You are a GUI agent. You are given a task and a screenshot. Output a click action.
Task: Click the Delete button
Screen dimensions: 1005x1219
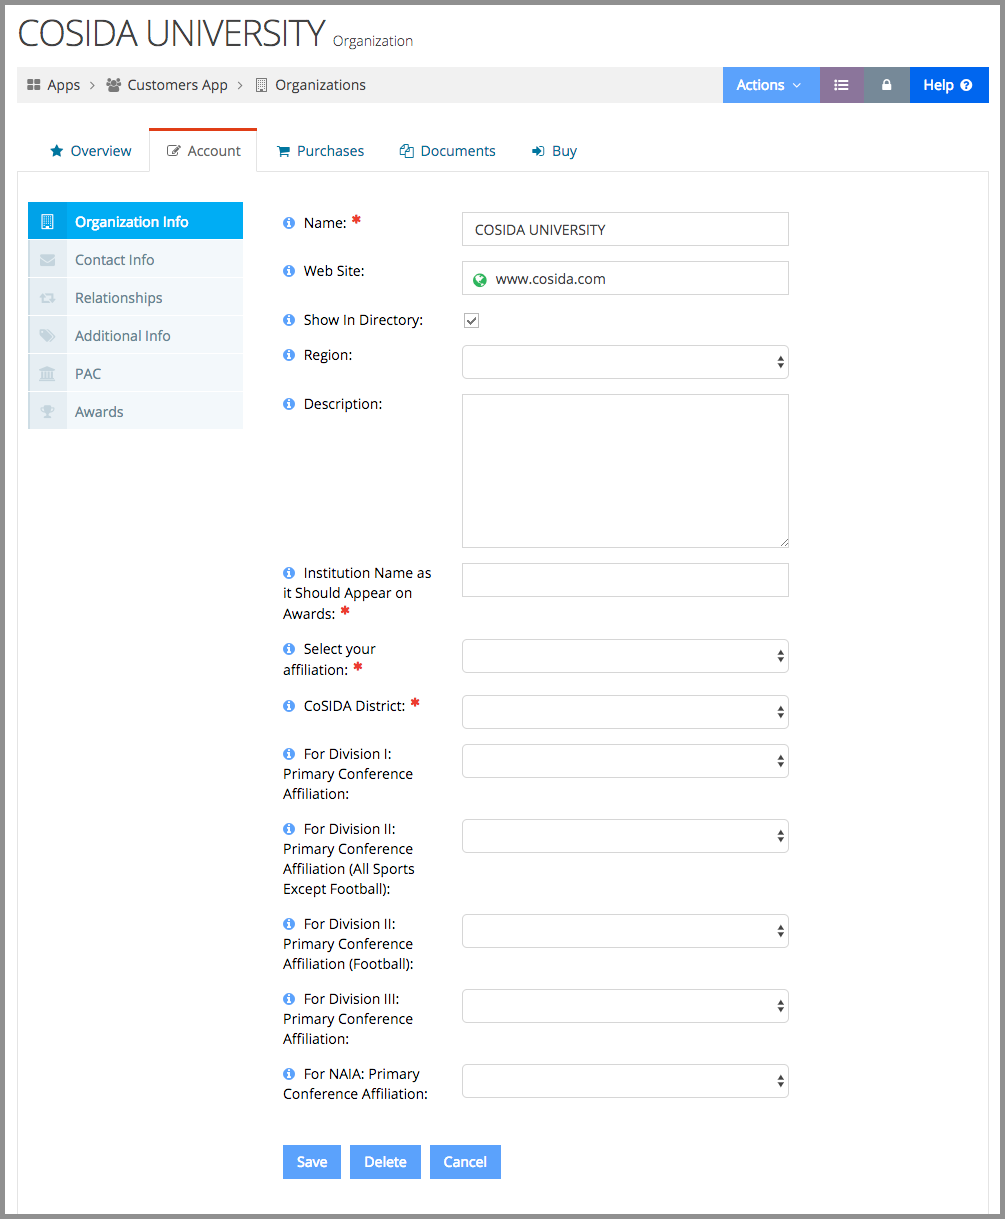click(x=385, y=1162)
